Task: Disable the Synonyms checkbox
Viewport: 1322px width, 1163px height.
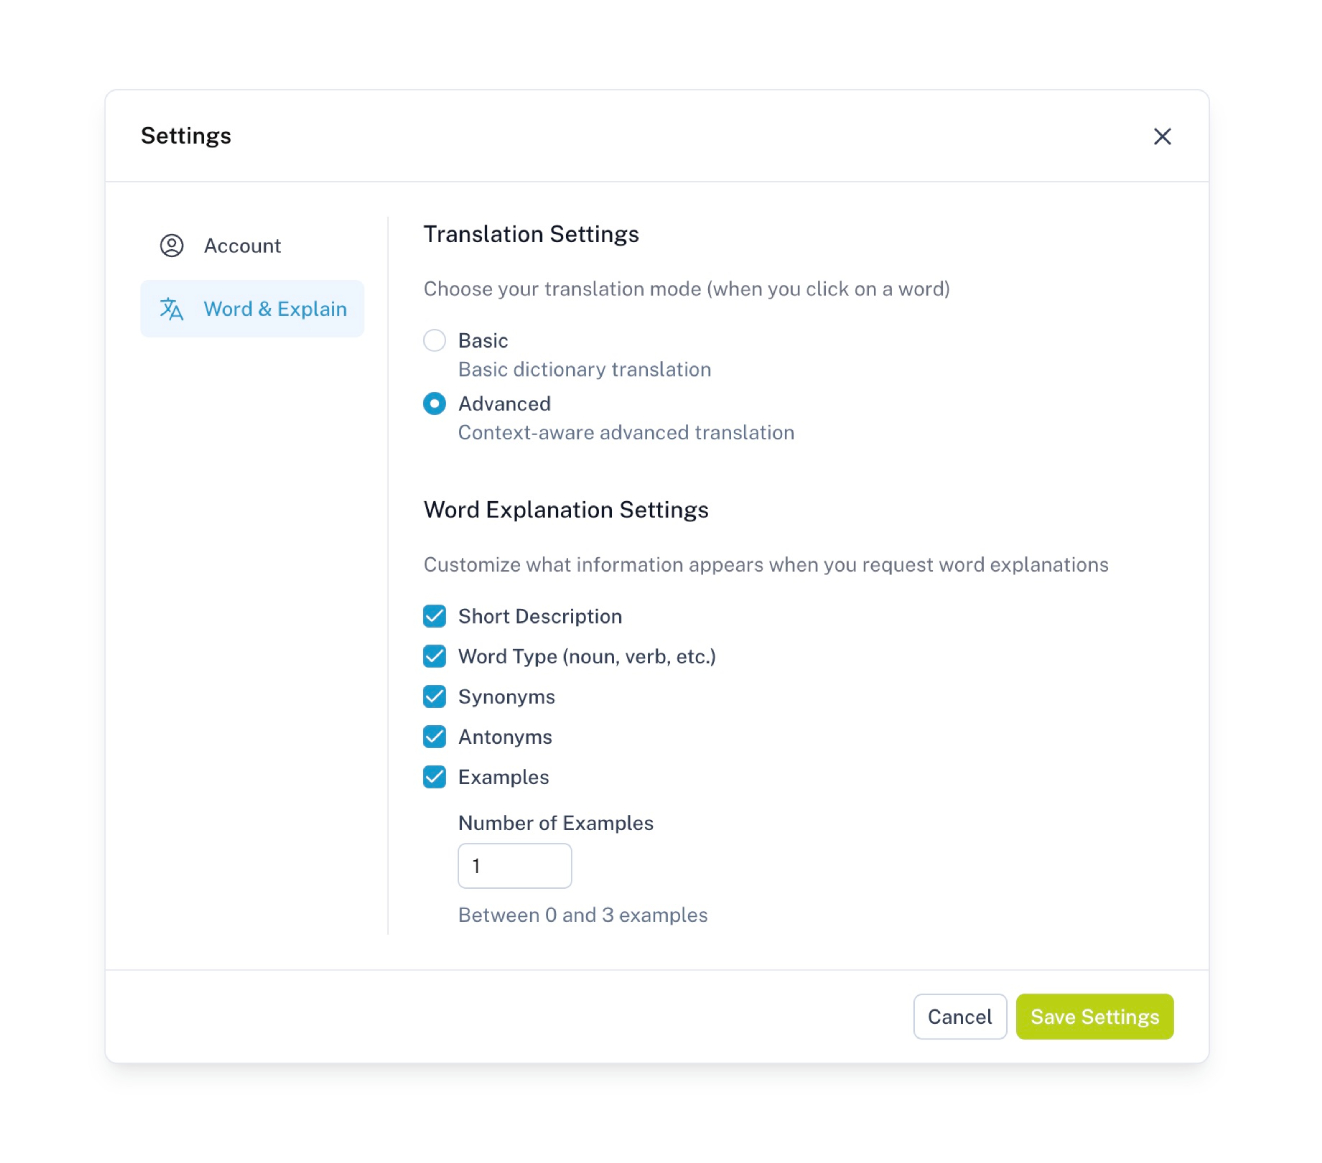Action: coord(435,696)
